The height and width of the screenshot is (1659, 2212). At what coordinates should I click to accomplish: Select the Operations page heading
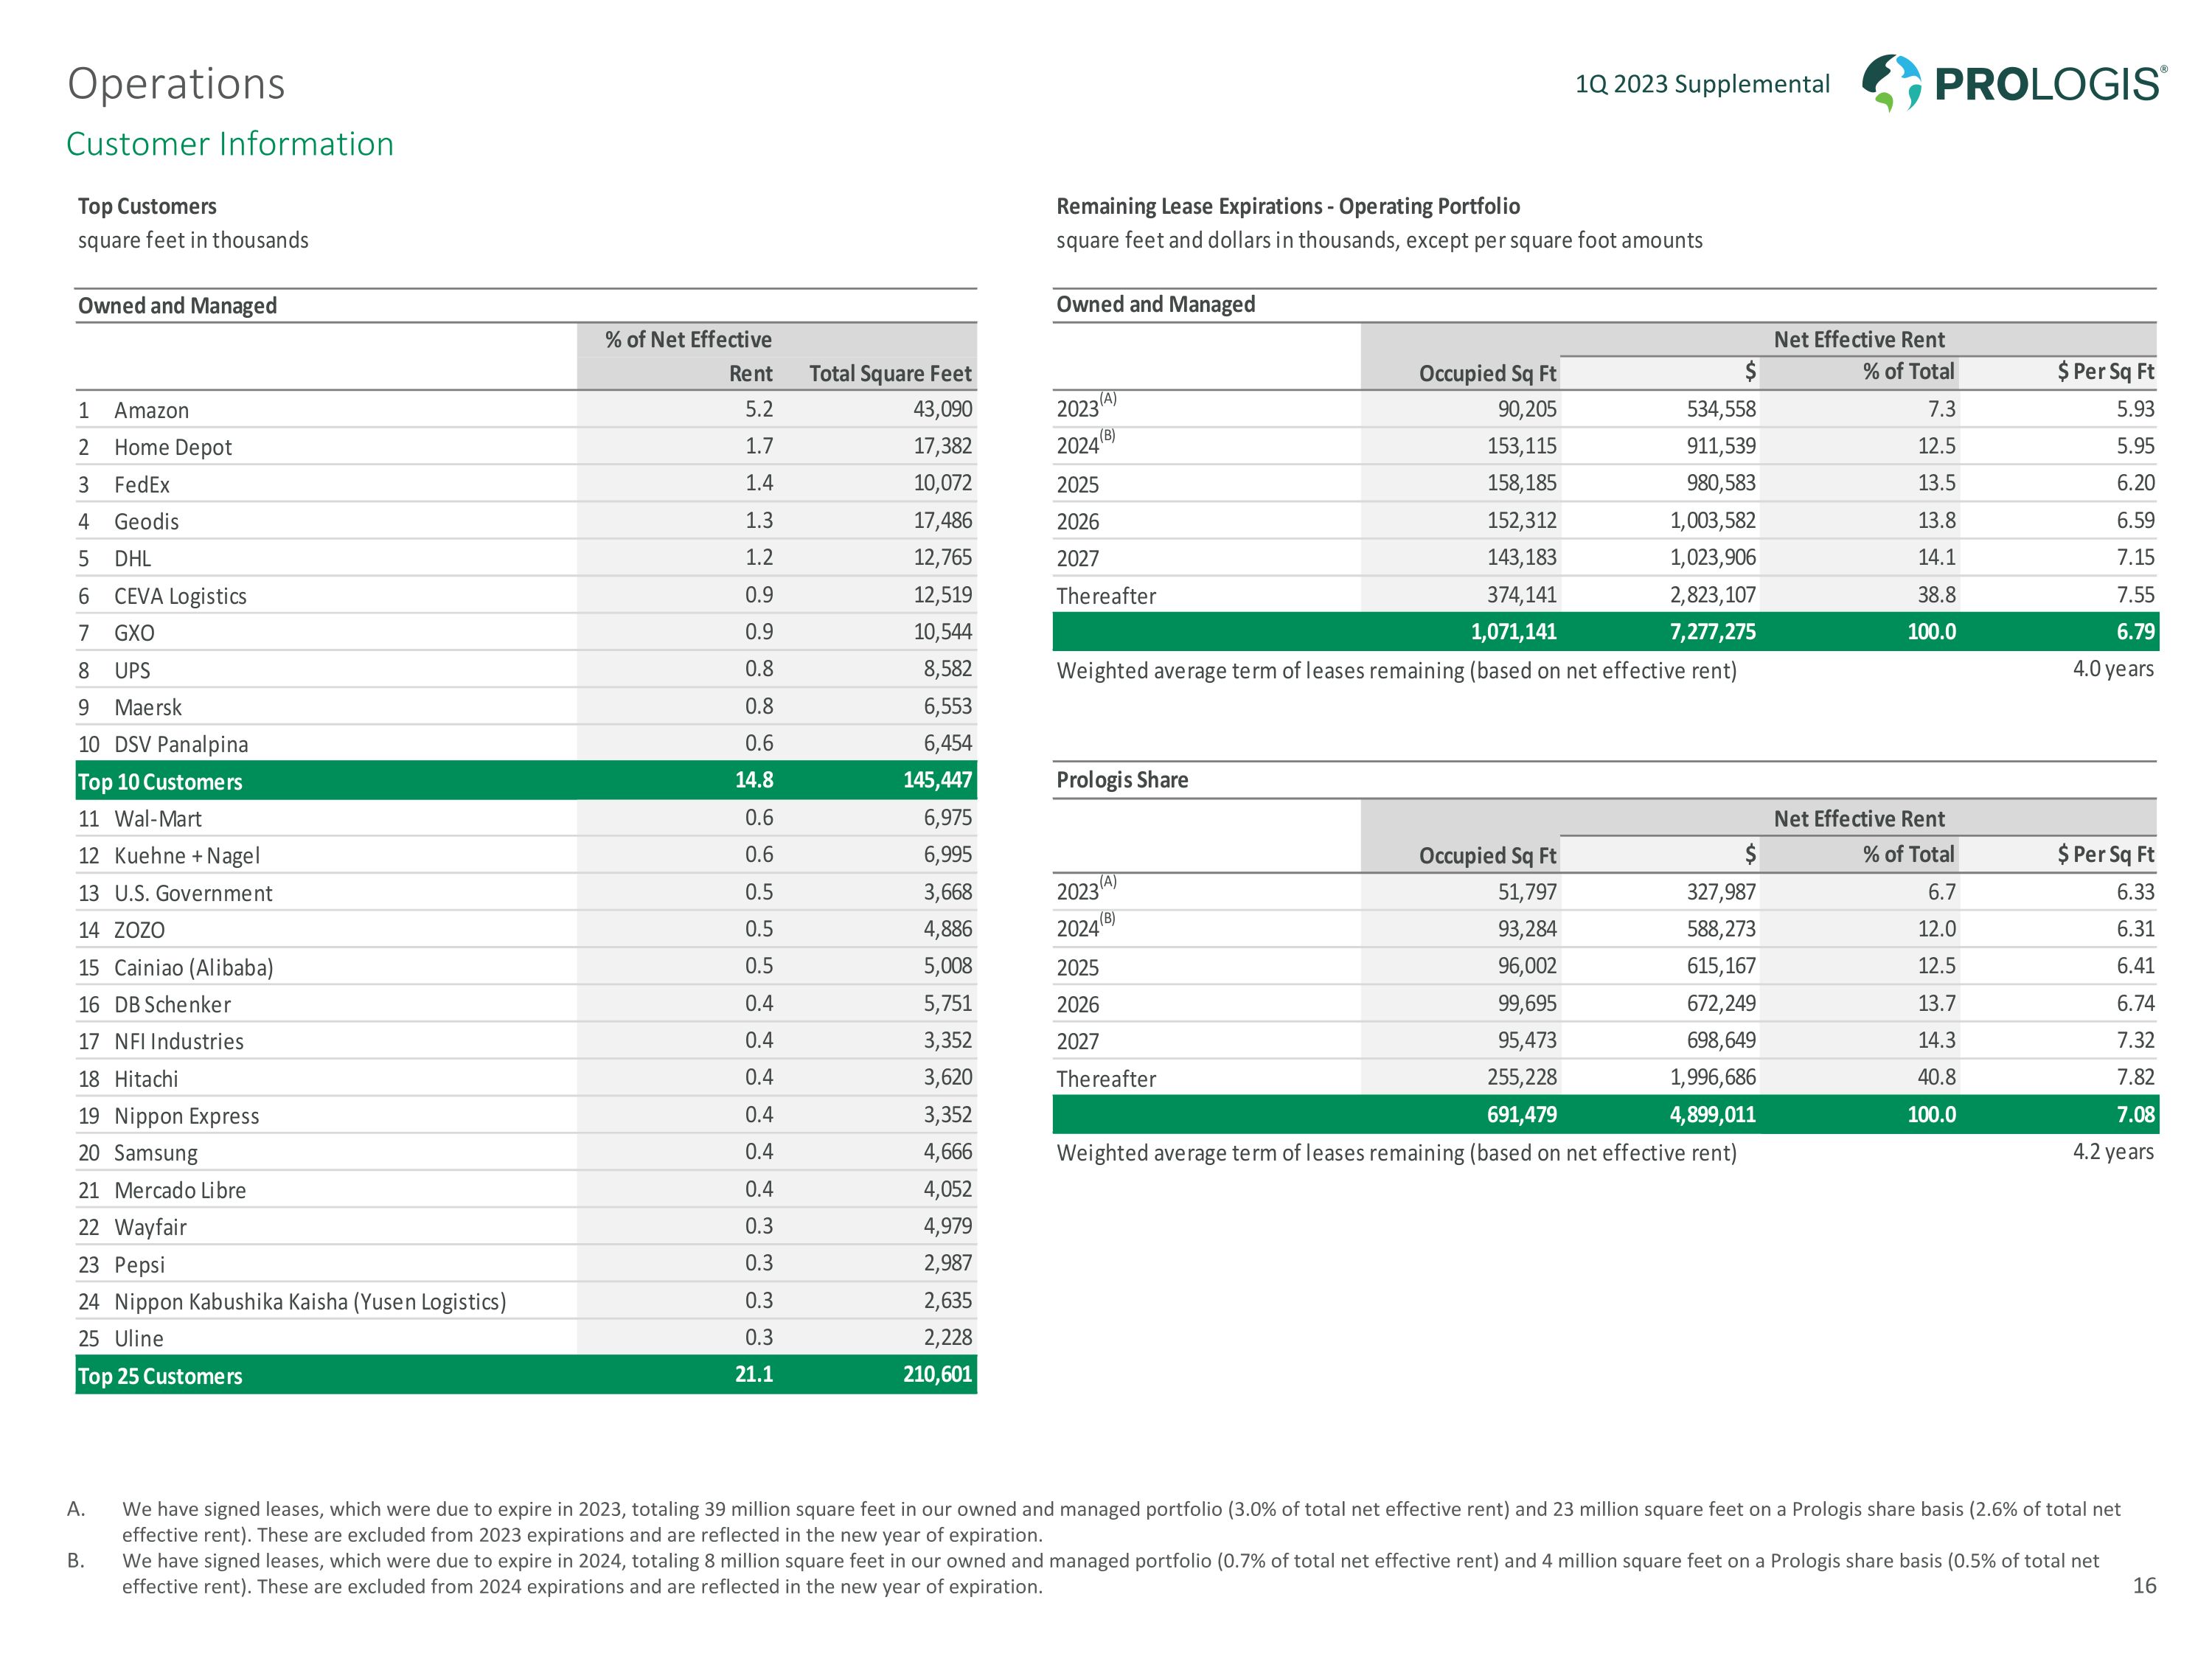(x=176, y=84)
